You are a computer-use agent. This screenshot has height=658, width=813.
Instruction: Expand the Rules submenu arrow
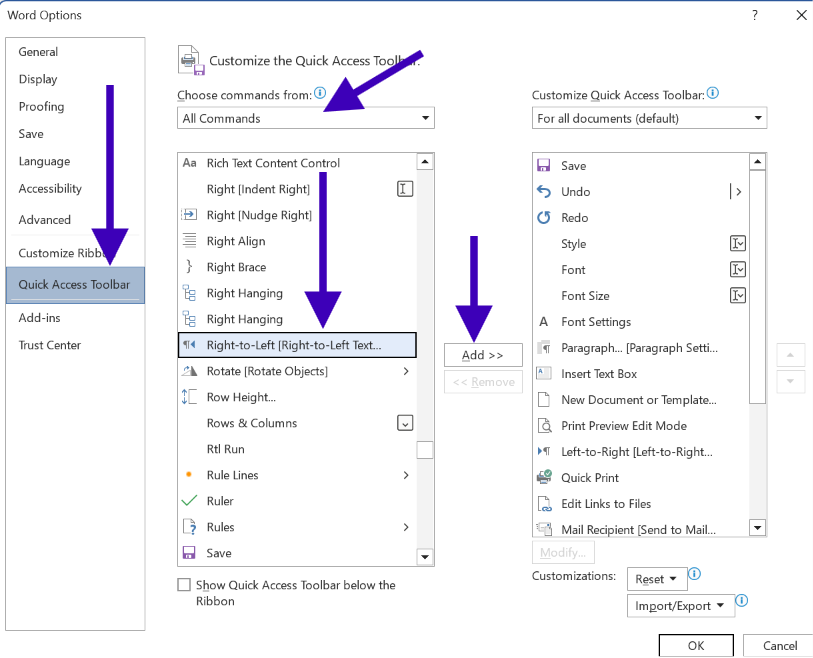pyautogui.click(x=406, y=527)
